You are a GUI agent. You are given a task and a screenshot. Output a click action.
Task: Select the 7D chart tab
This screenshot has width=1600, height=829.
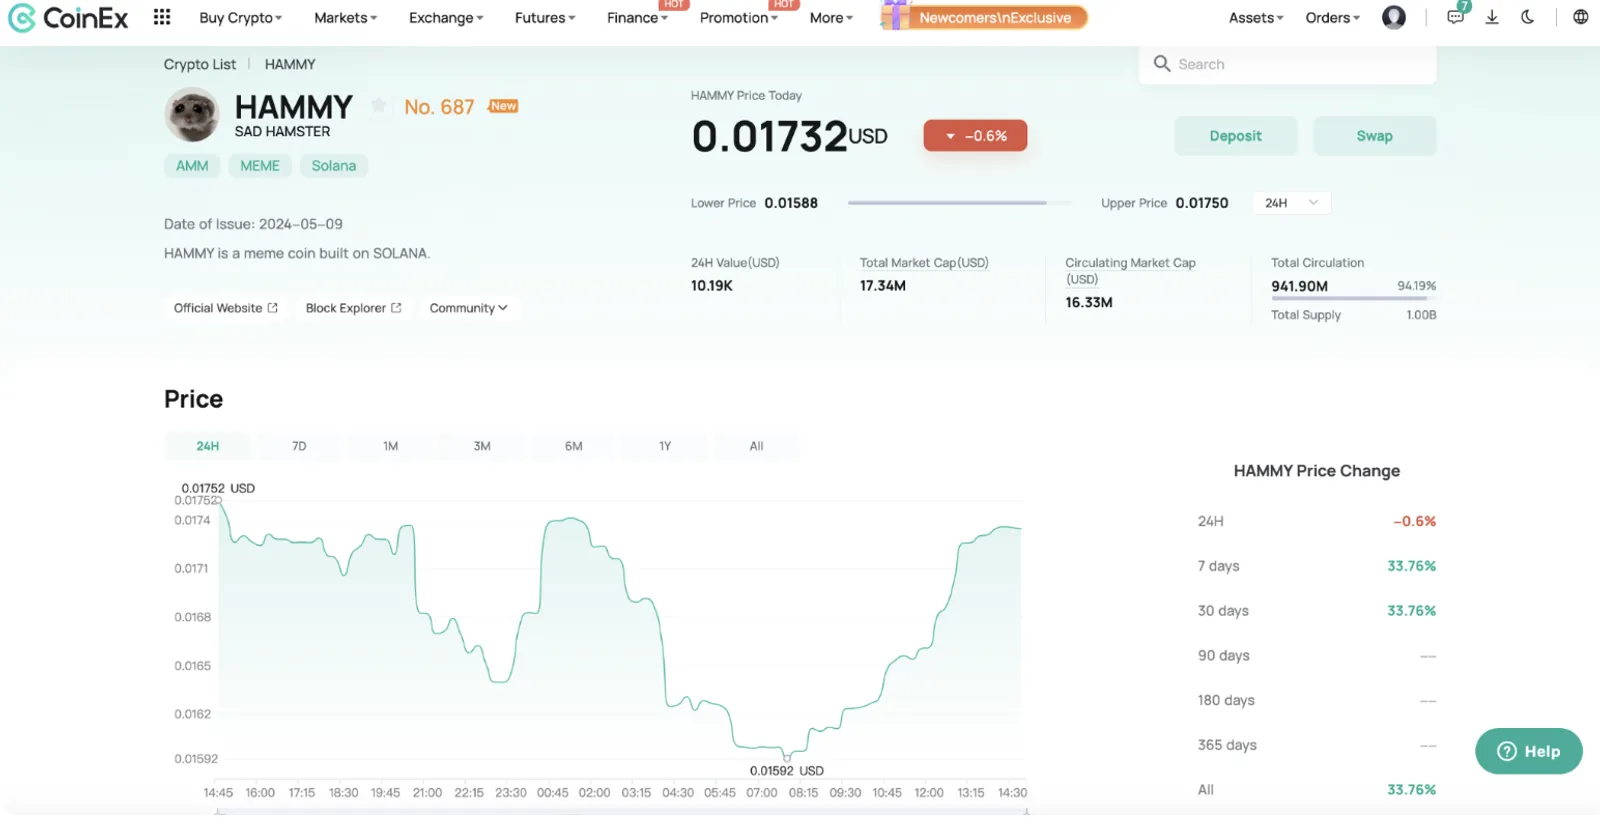click(x=299, y=446)
